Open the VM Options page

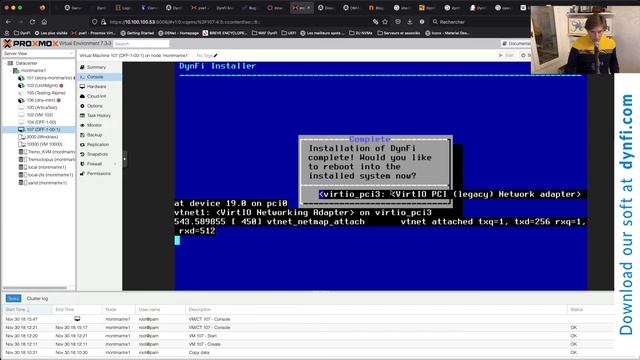tap(95, 106)
